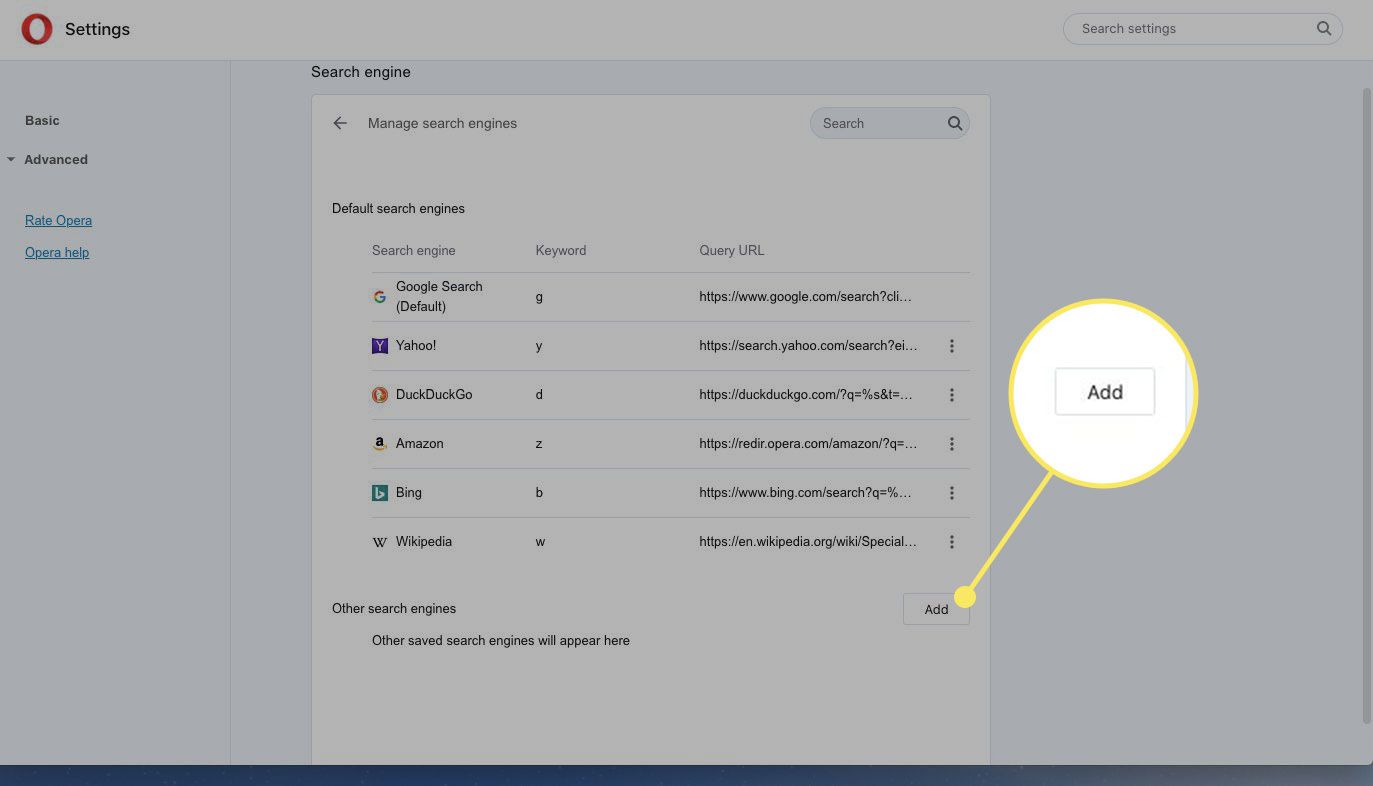The image size is (1373, 786).
Task: Open the Rate Opera link
Action: [58, 220]
